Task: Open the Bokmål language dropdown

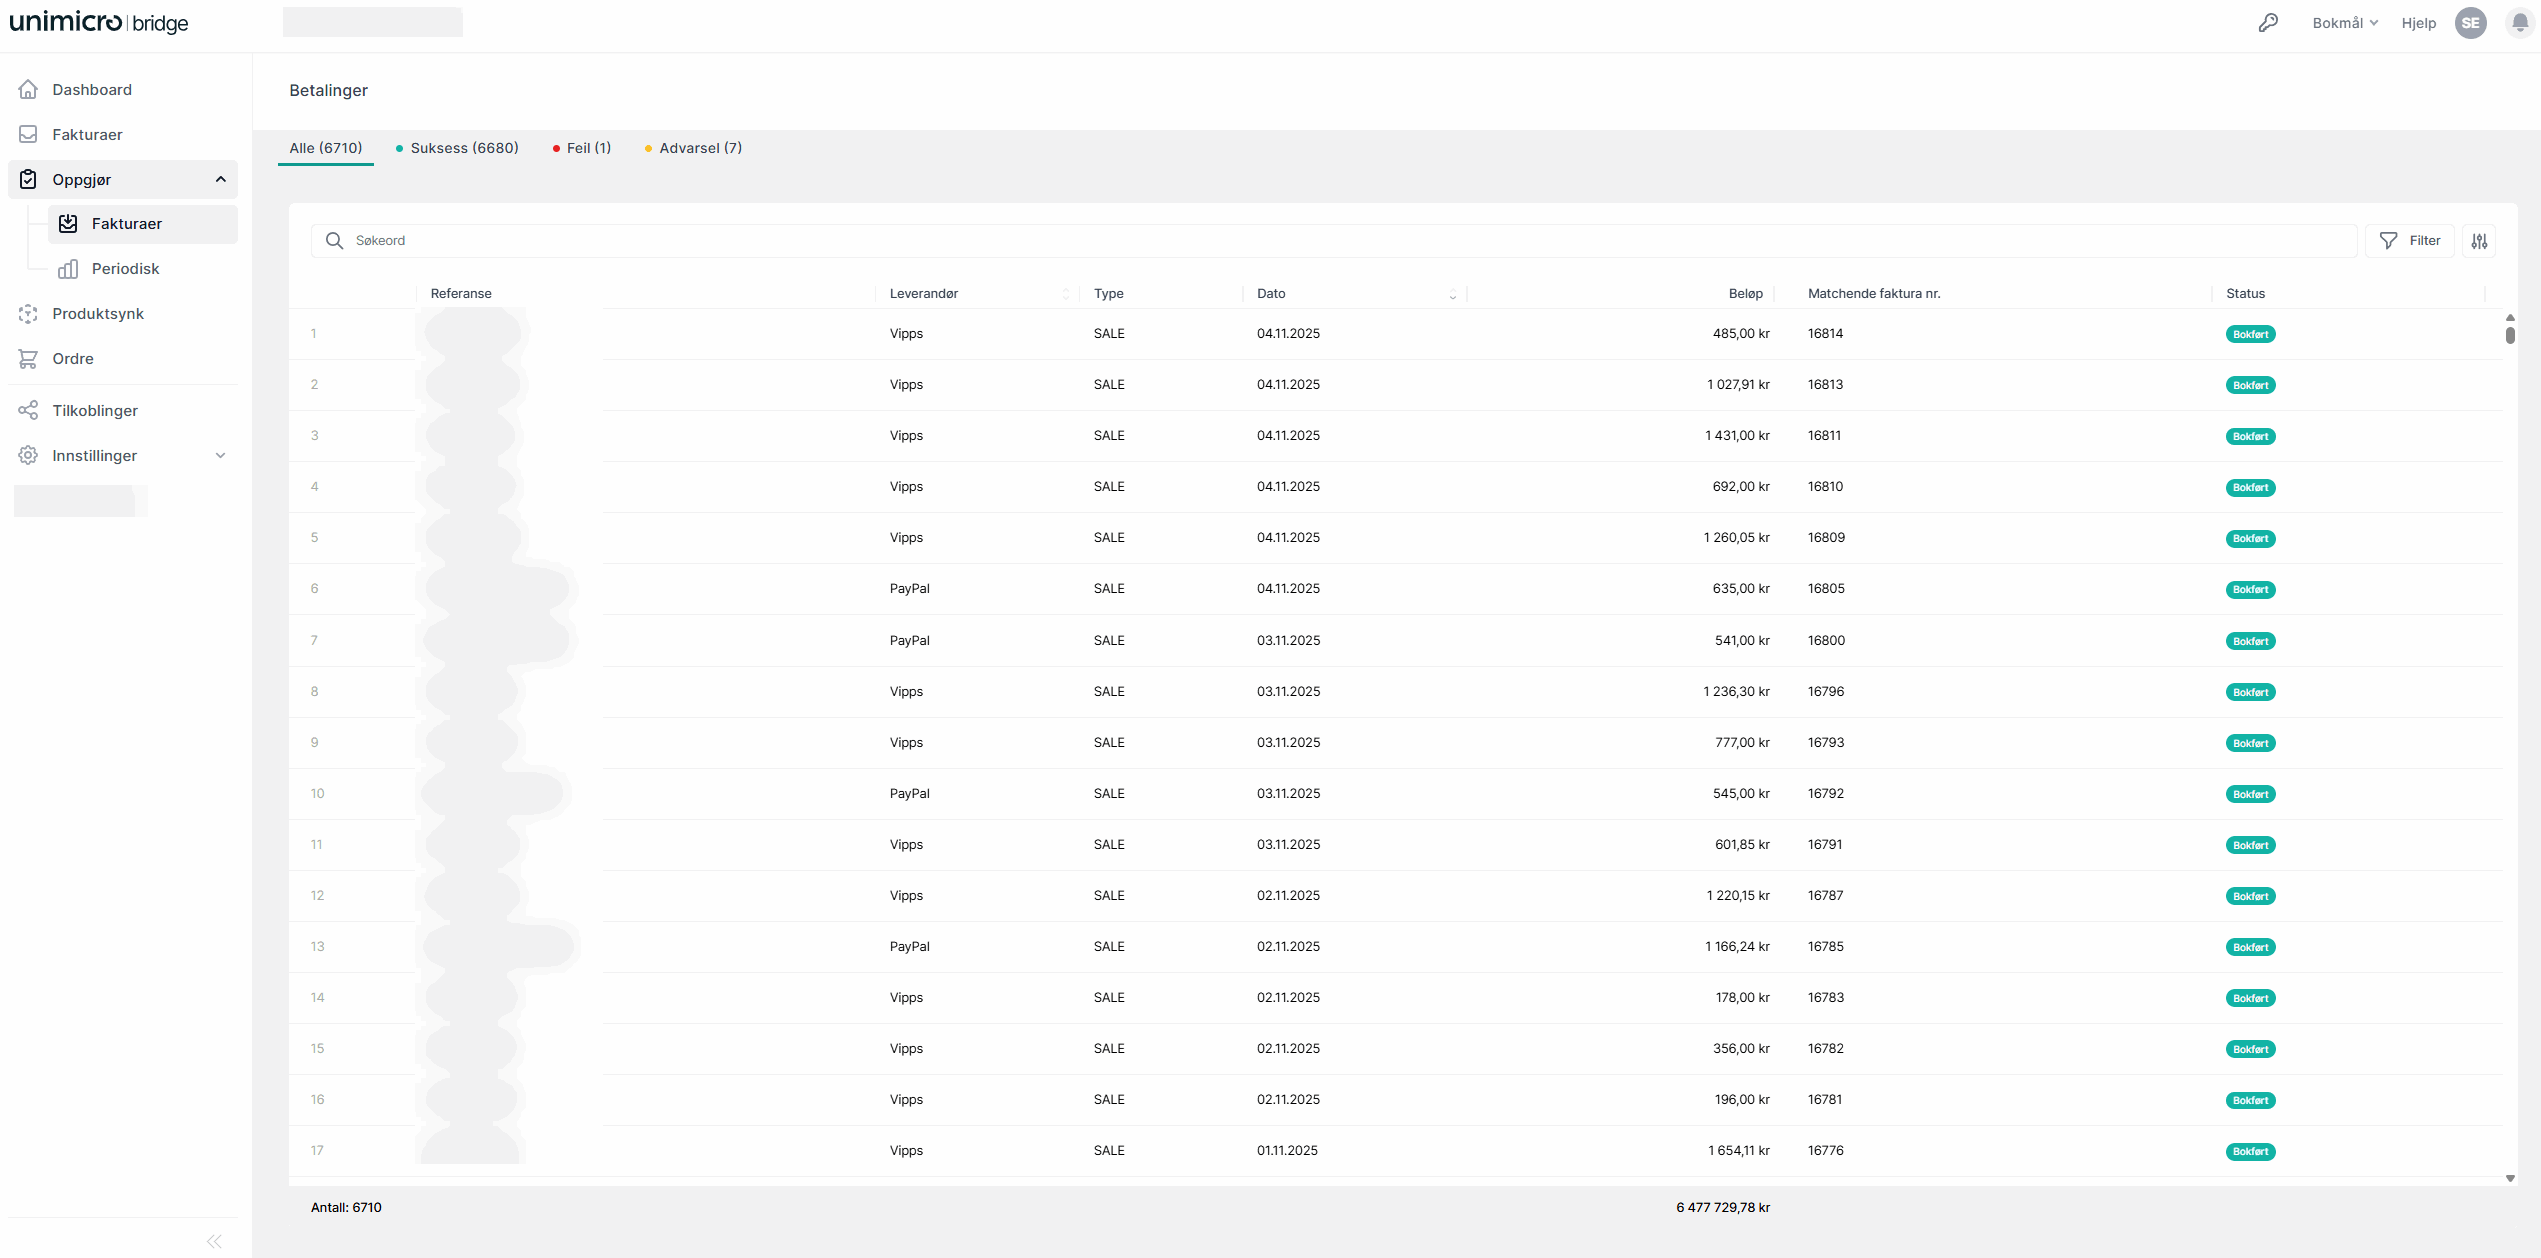Action: point(2344,22)
